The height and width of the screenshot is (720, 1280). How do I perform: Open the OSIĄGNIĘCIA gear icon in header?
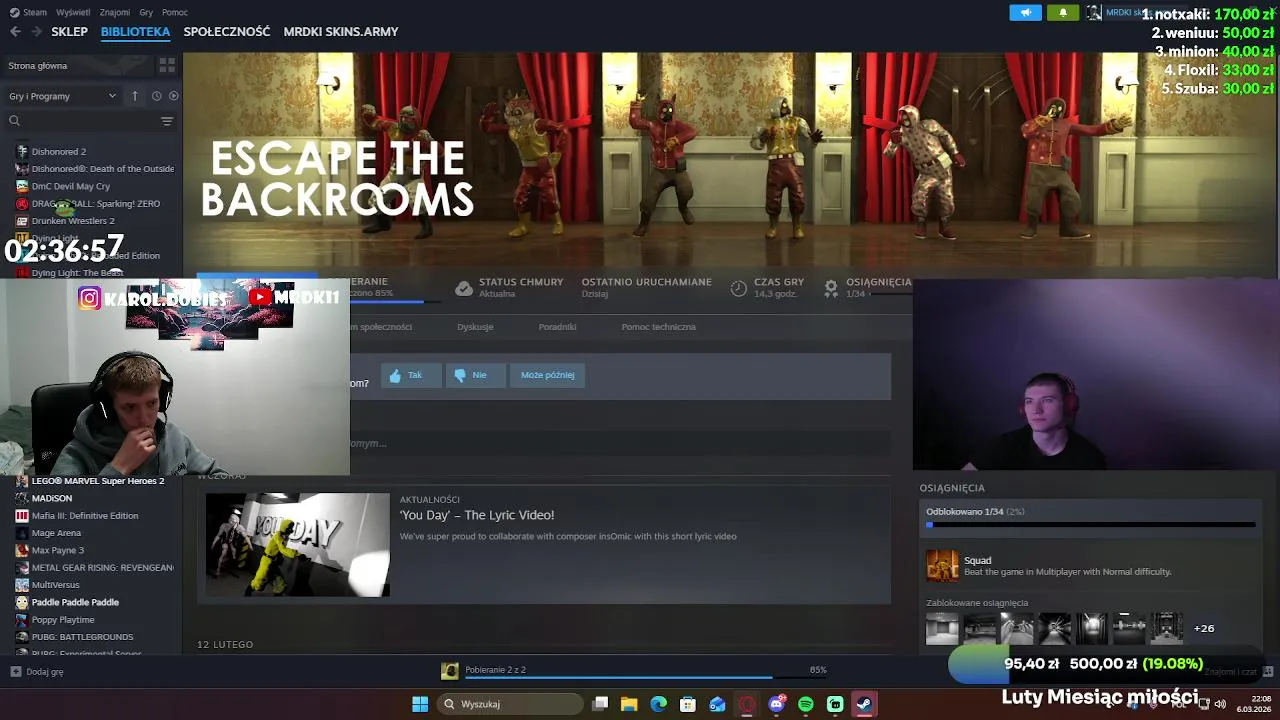(831, 288)
